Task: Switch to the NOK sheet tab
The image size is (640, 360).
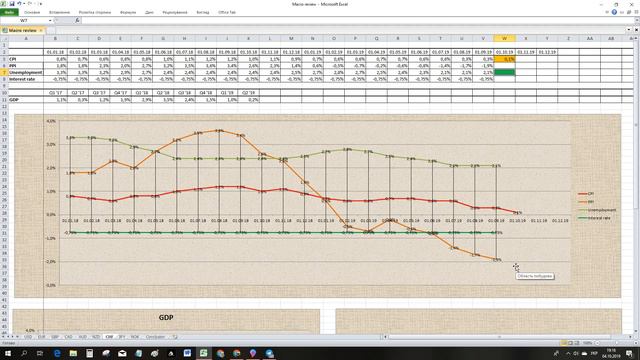Action: tap(135, 337)
